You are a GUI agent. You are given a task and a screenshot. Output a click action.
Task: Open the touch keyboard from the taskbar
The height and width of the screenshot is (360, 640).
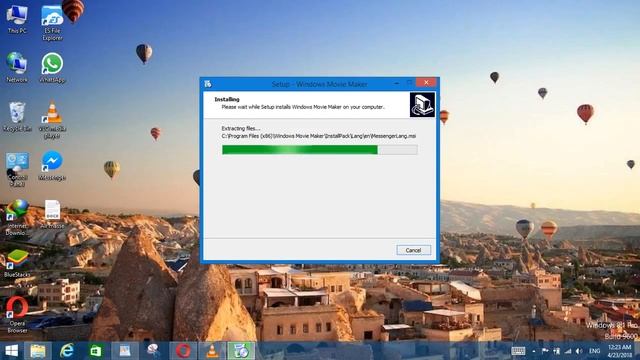[518, 351]
